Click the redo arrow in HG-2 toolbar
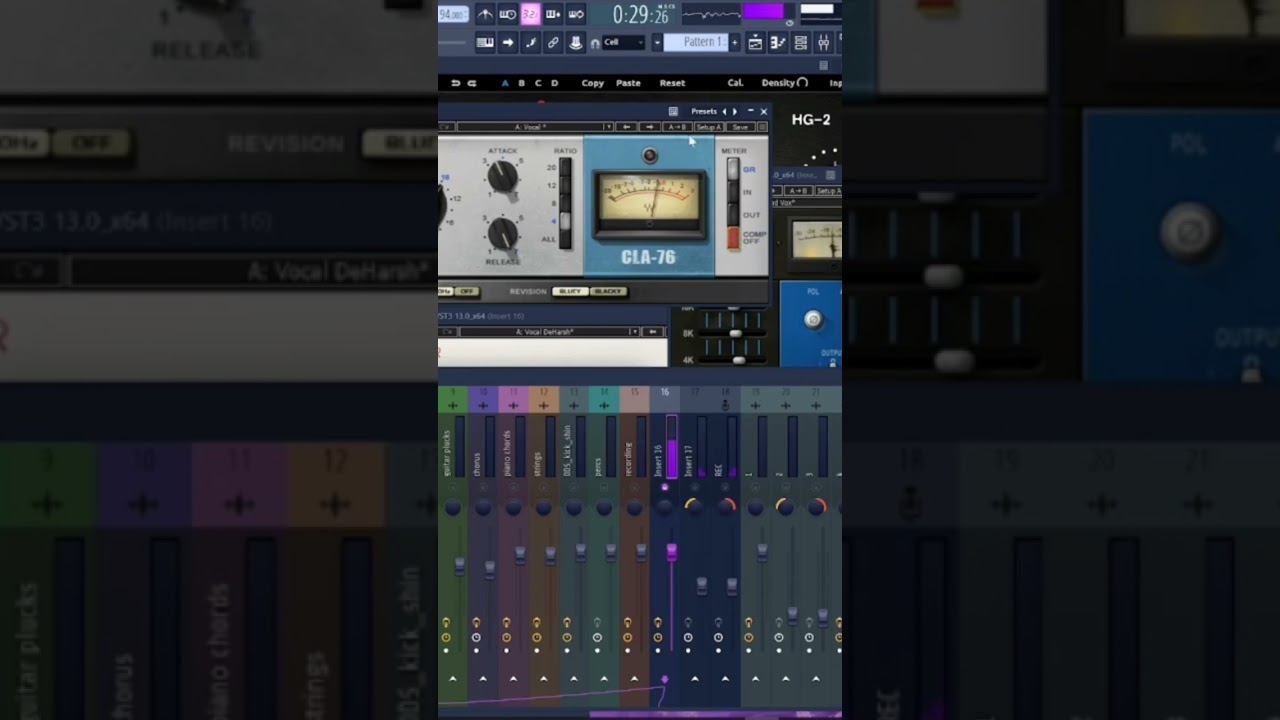1280x720 pixels. 472,83
